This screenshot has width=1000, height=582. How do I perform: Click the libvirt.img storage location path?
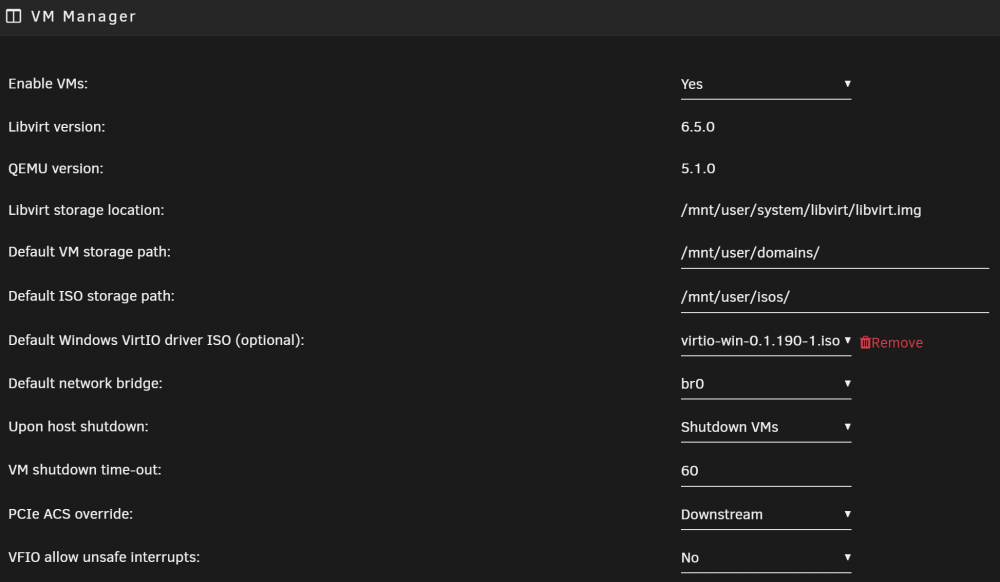tap(800, 210)
